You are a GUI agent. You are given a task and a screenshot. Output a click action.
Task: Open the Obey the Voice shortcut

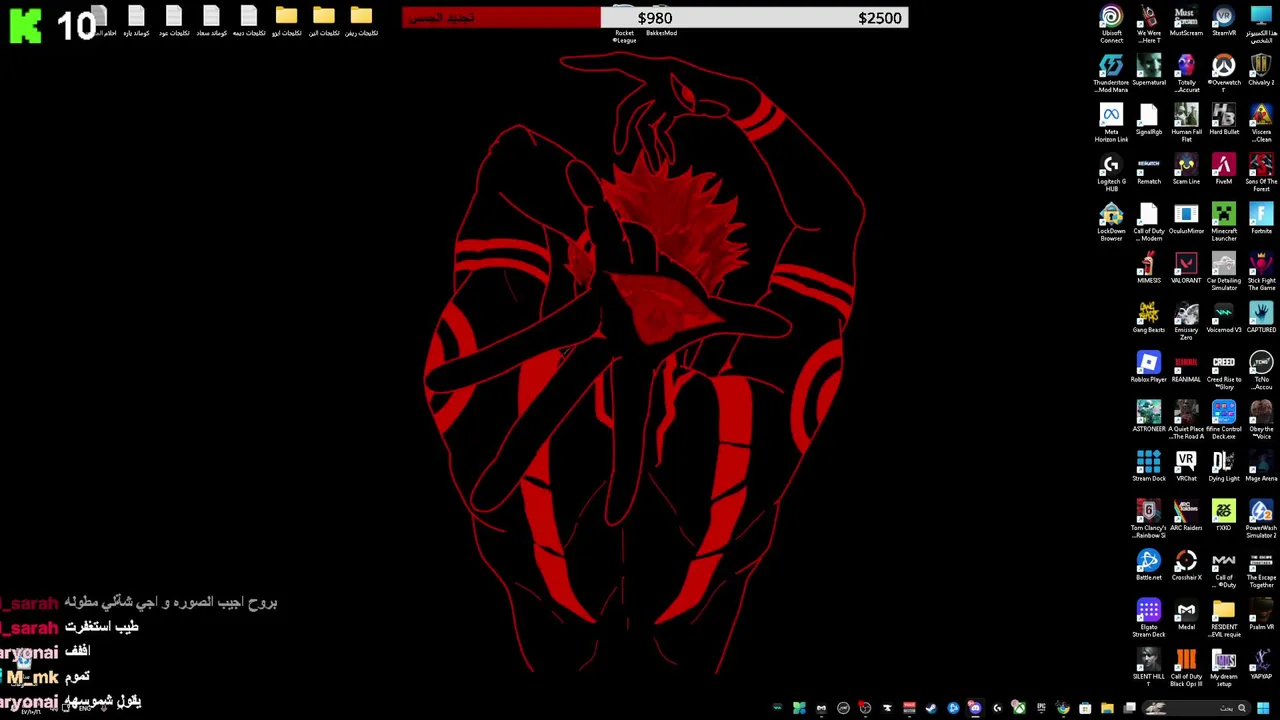click(1261, 420)
